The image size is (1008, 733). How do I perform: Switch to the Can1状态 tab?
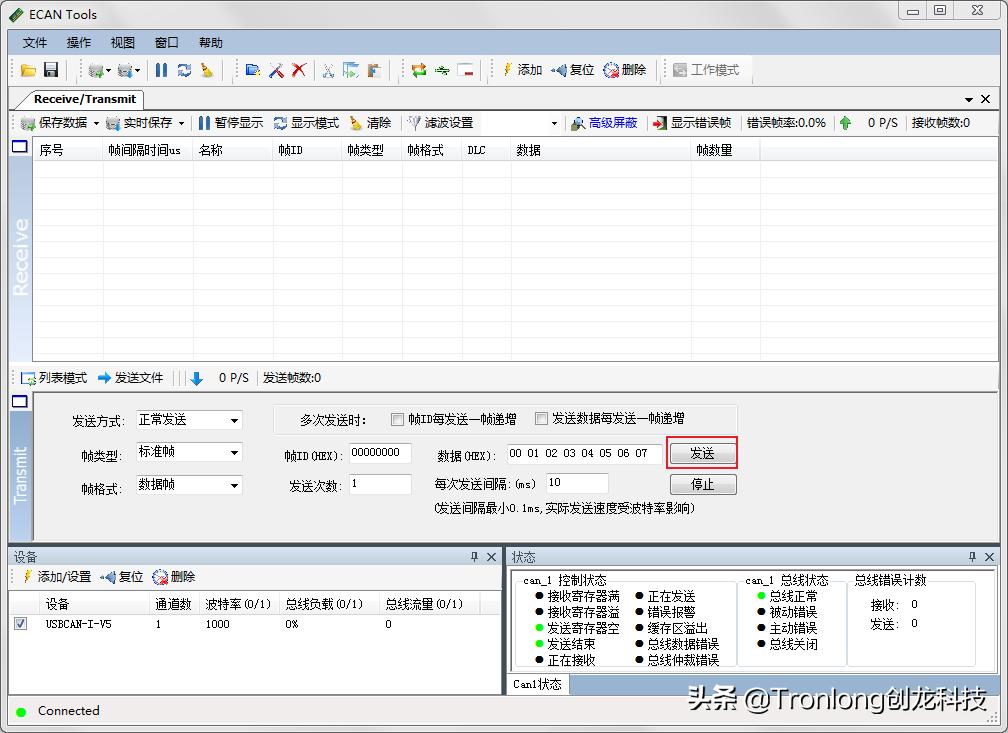coord(537,685)
